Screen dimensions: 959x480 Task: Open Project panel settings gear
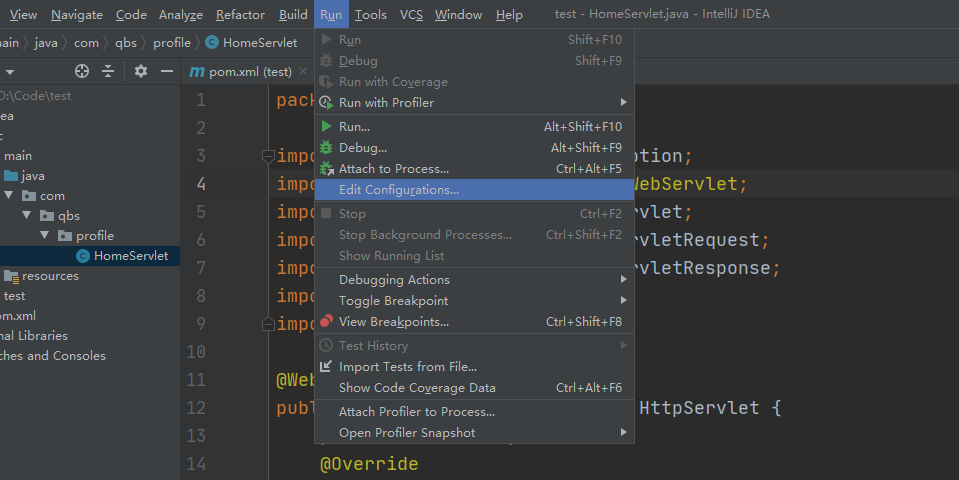point(141,71)
